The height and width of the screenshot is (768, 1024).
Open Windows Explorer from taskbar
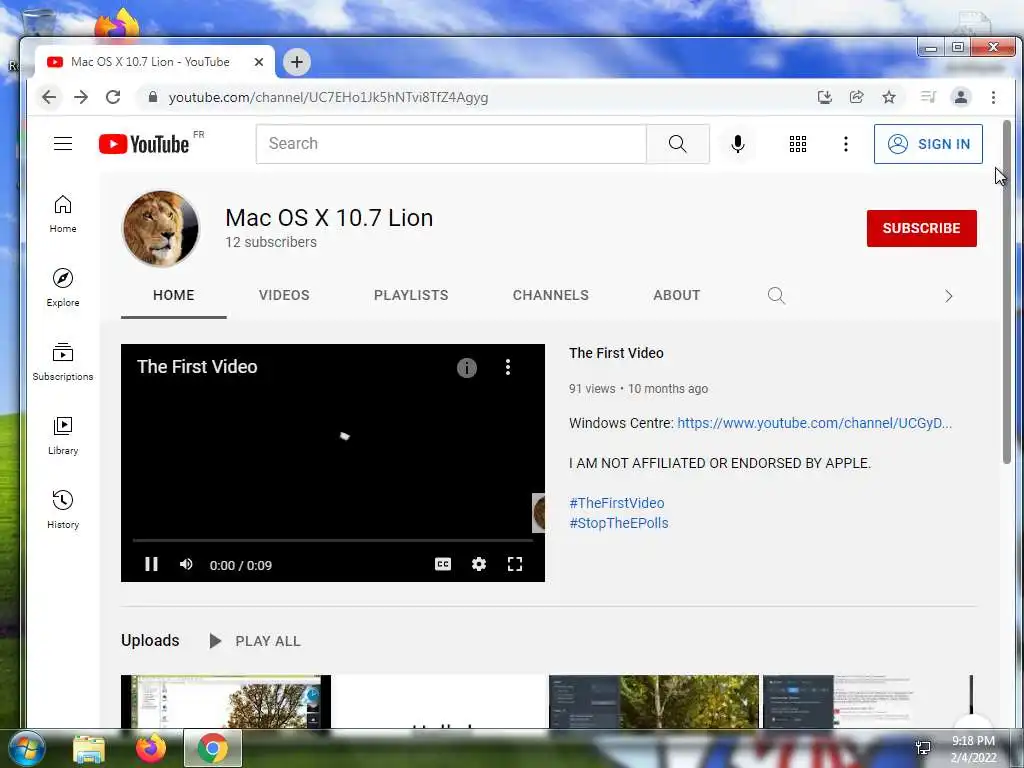click(89, 749)
